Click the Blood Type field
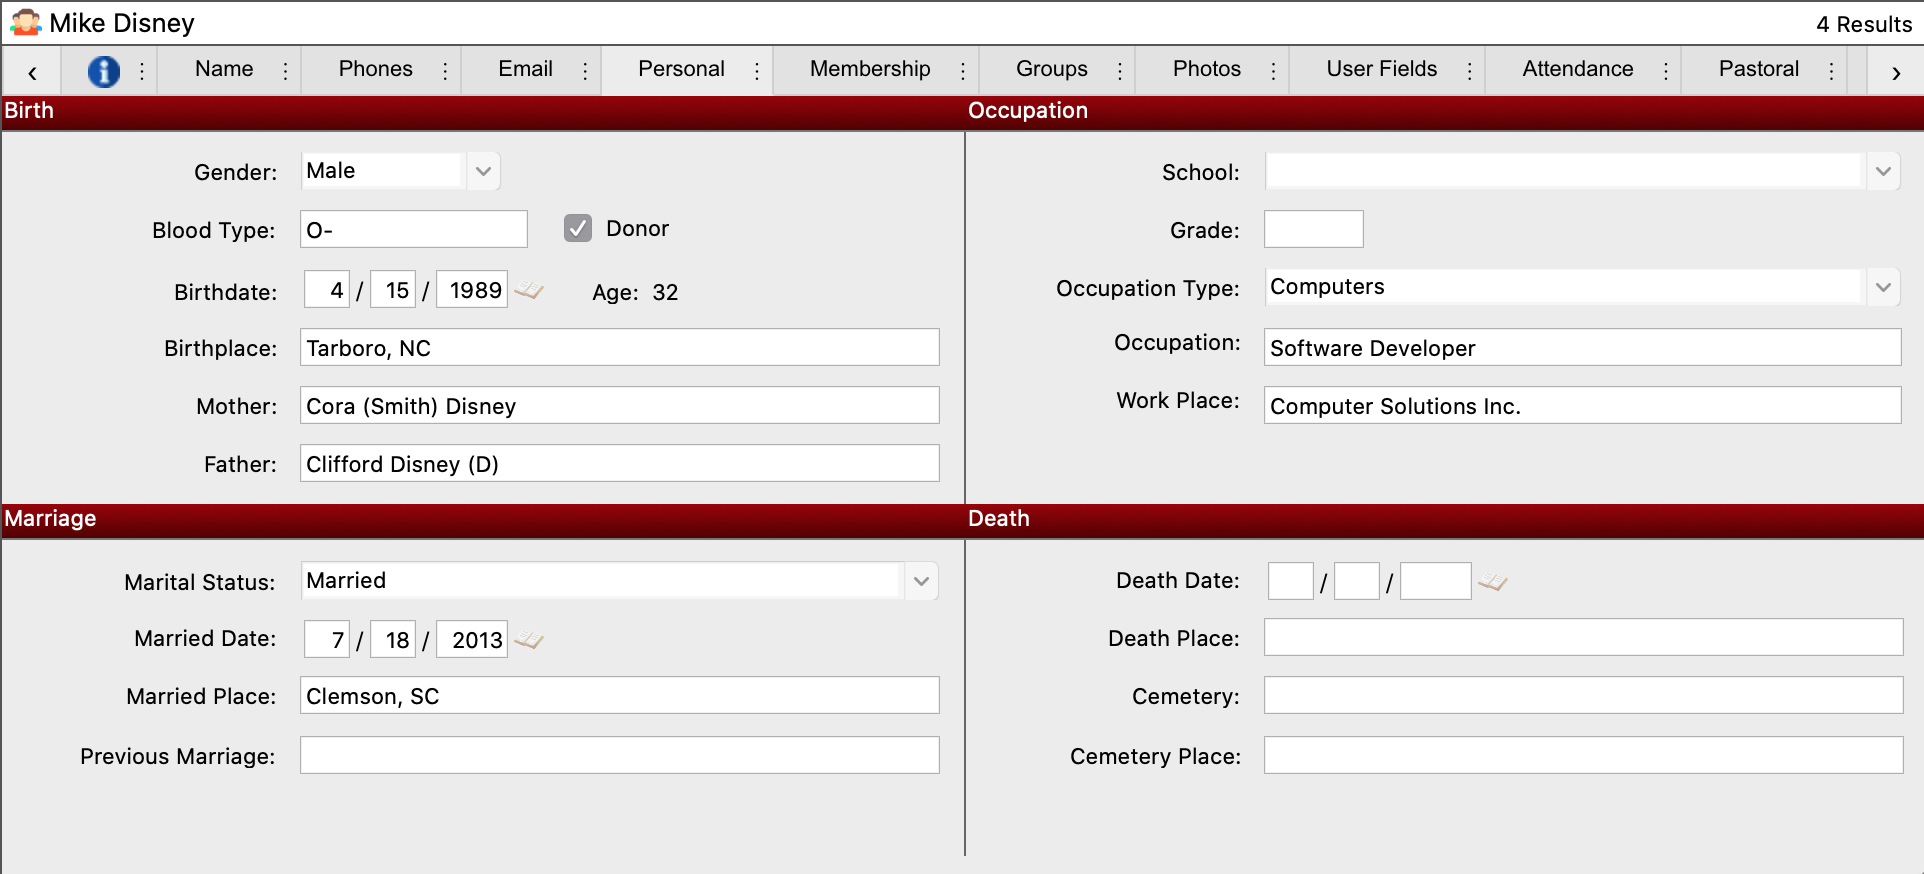Viewport: 1924px width, 874px height. pyautogui.click(x=414, y=230)
